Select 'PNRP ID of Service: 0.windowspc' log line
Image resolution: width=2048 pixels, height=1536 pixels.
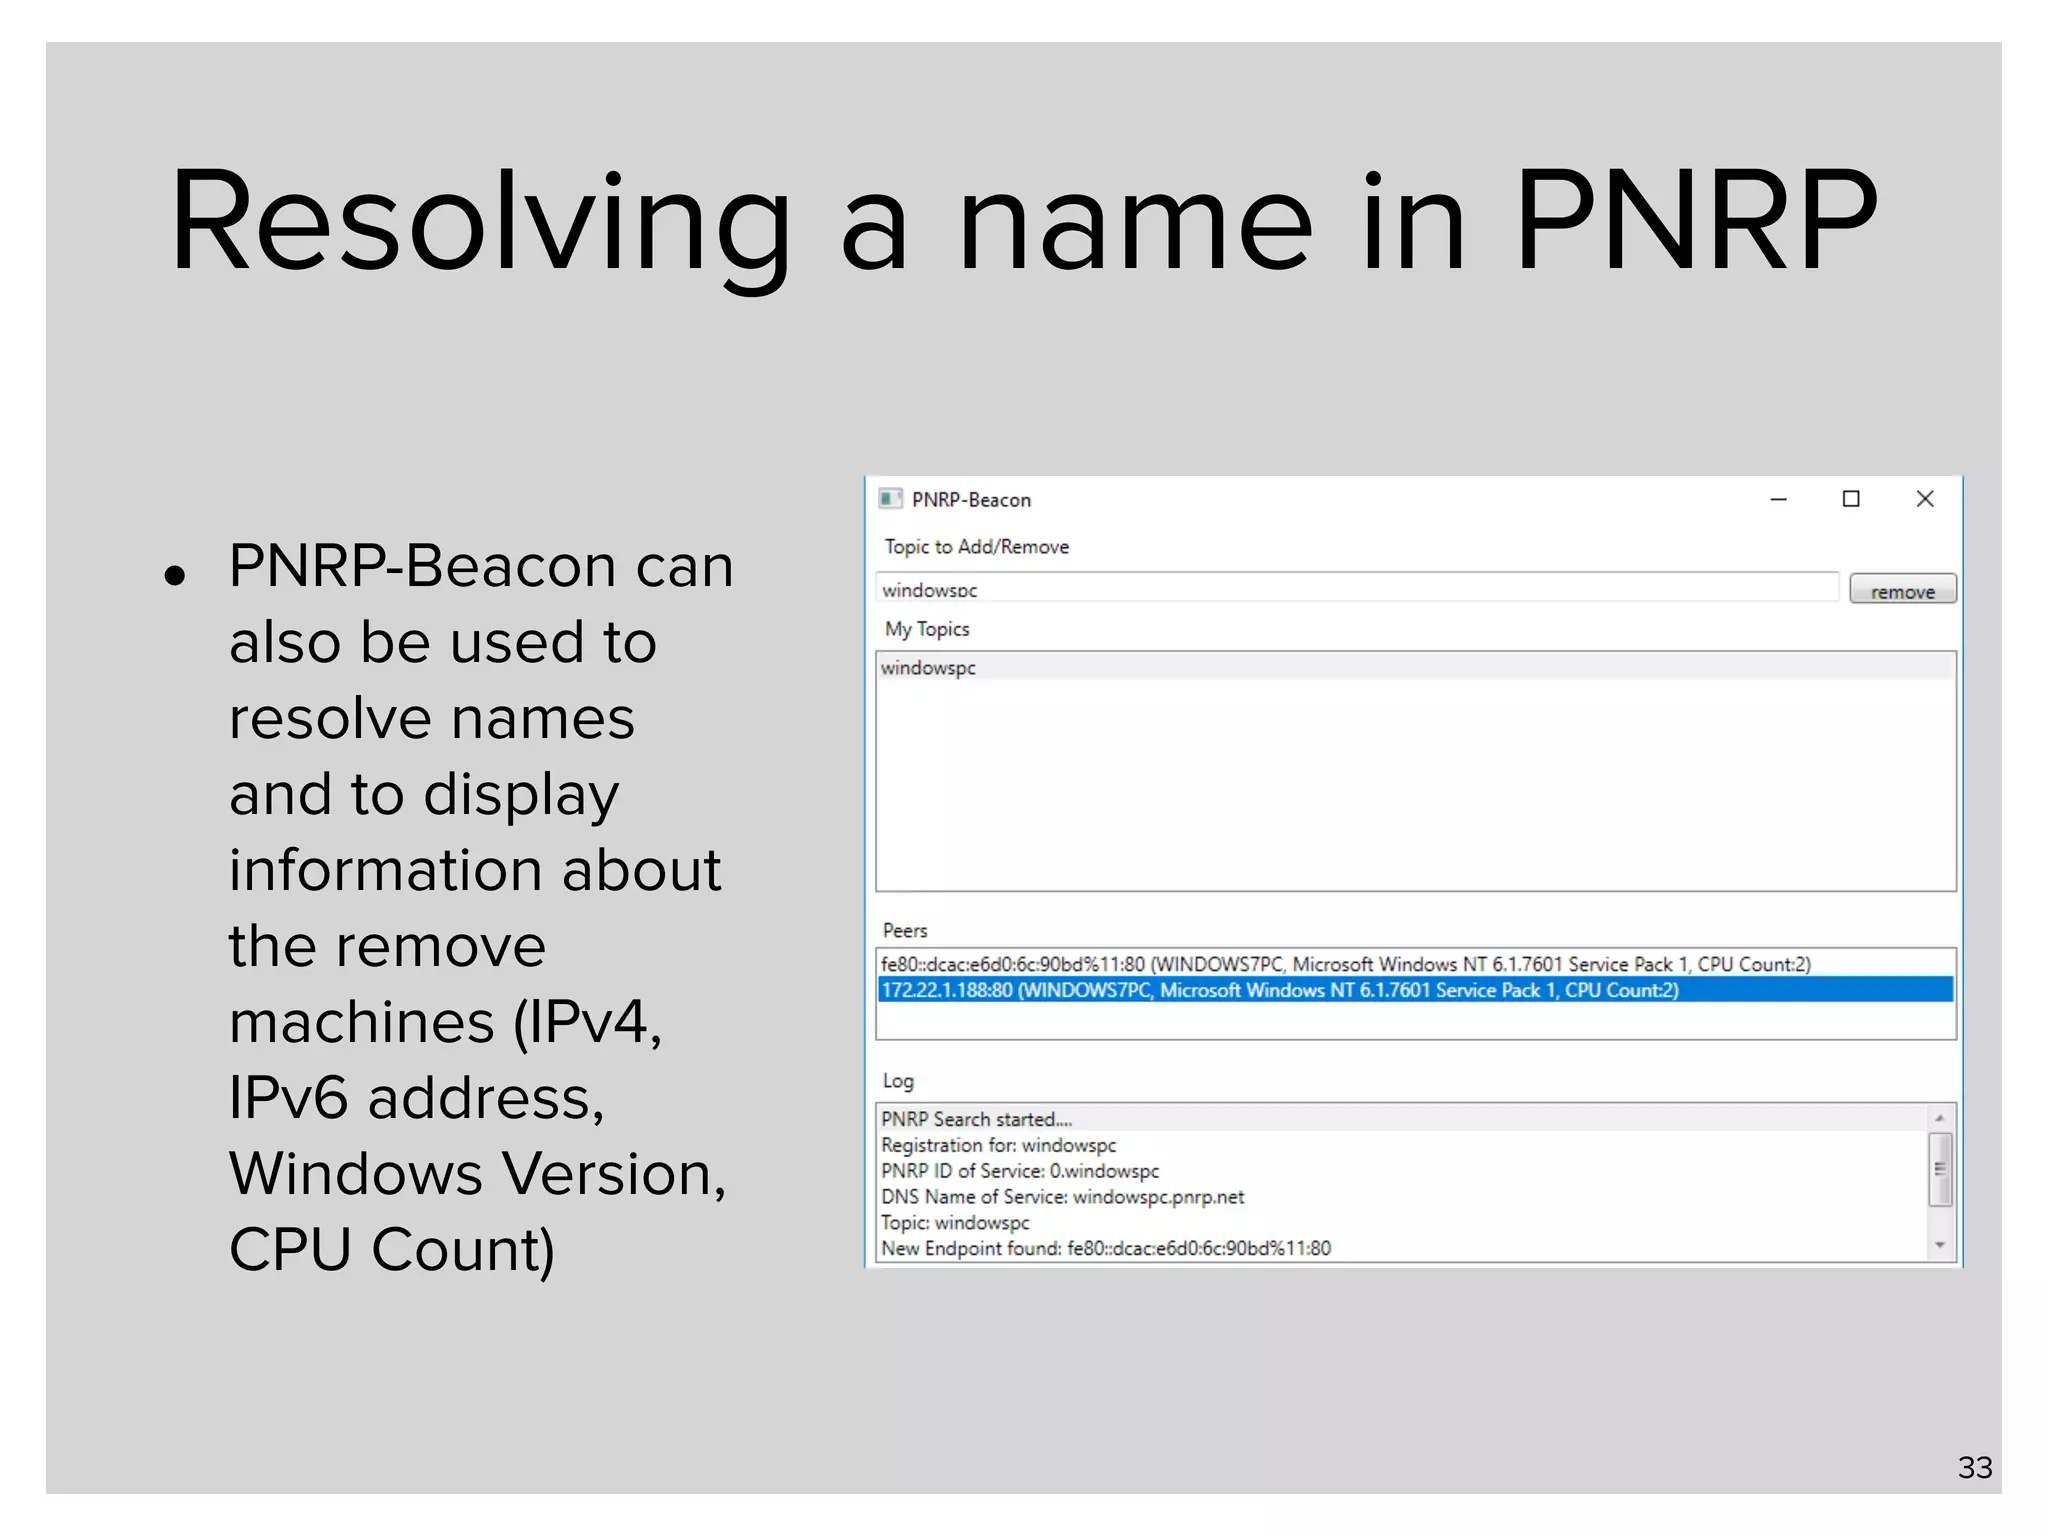click(1402, 1171)
